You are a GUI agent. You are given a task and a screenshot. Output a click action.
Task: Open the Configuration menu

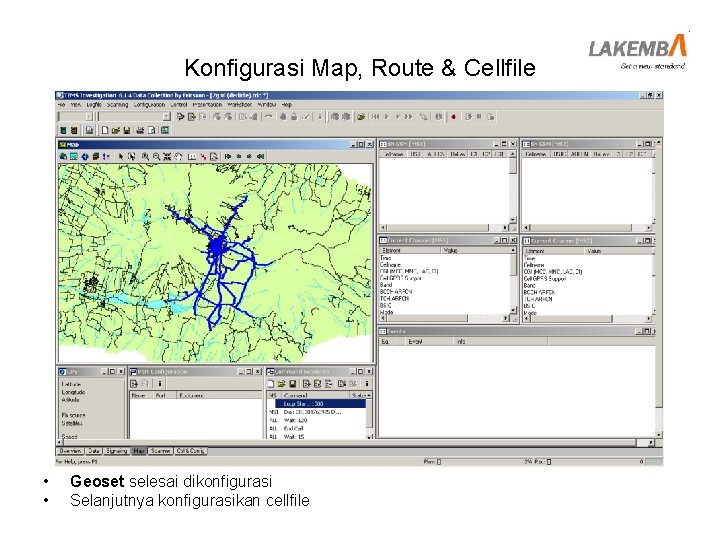click(149, 104)
